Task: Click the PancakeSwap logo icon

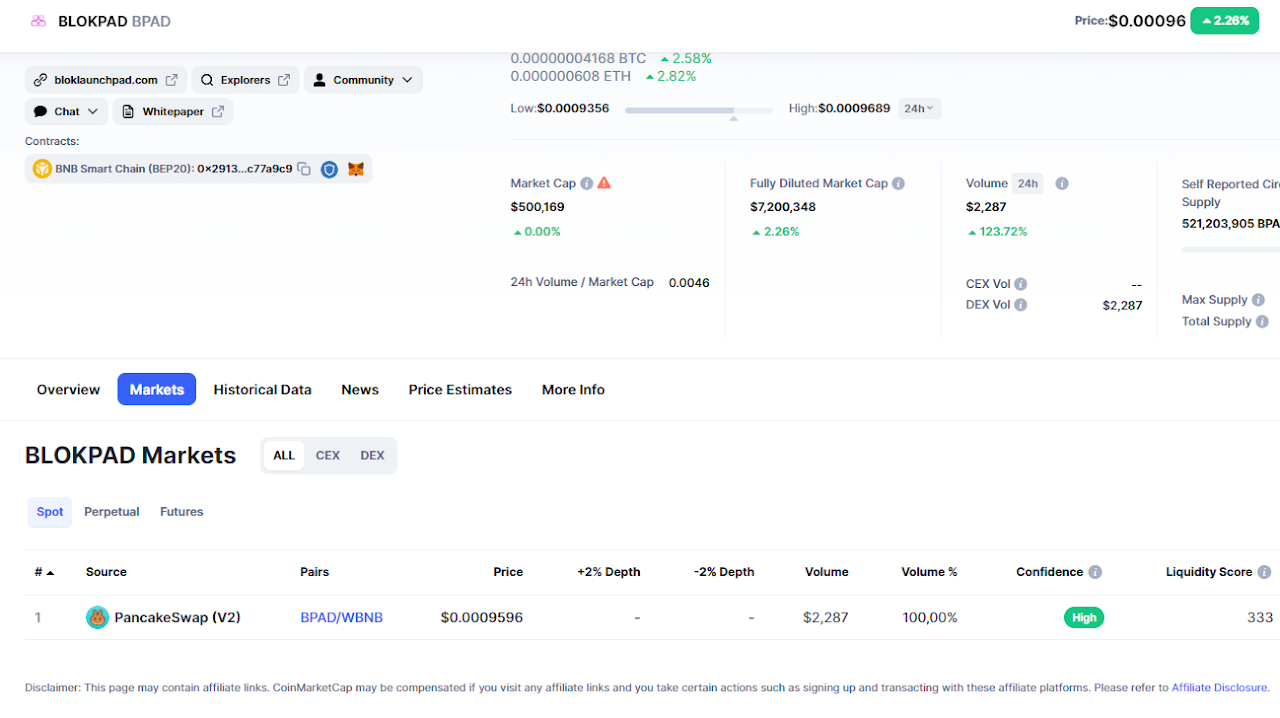Action: (97, 617)
